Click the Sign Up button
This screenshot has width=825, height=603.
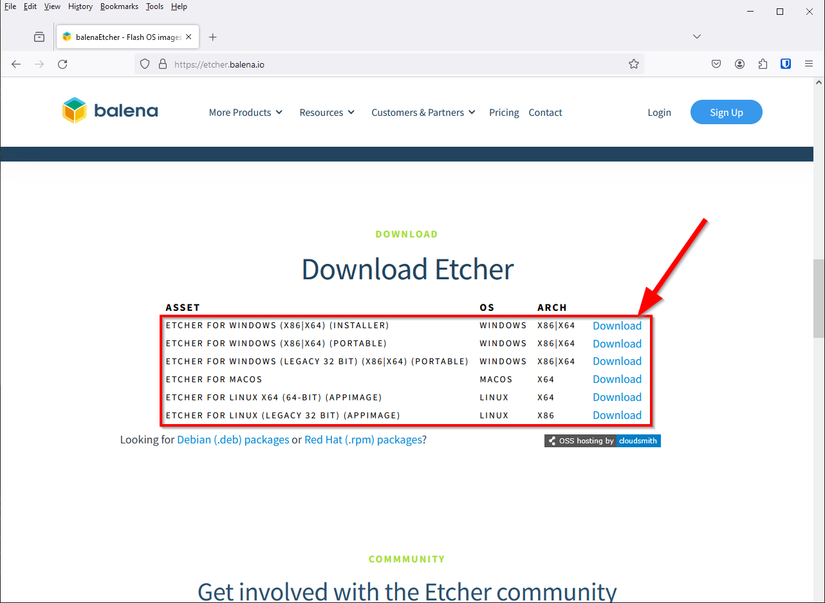point(726,112)
